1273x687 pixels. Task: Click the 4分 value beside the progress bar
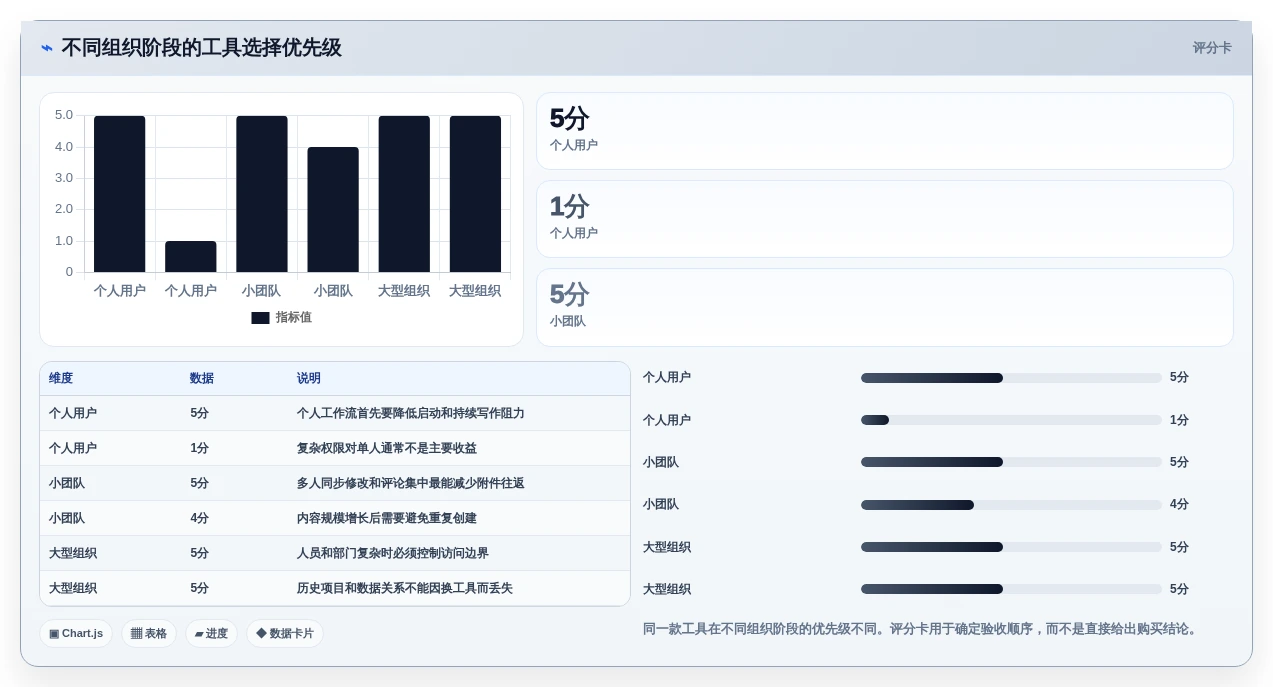(1180, 504)
